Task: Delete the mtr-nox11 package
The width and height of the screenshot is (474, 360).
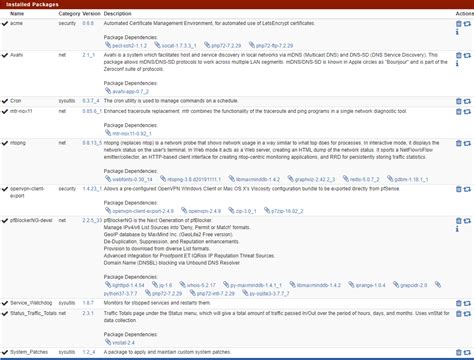Action: (459, 112)
